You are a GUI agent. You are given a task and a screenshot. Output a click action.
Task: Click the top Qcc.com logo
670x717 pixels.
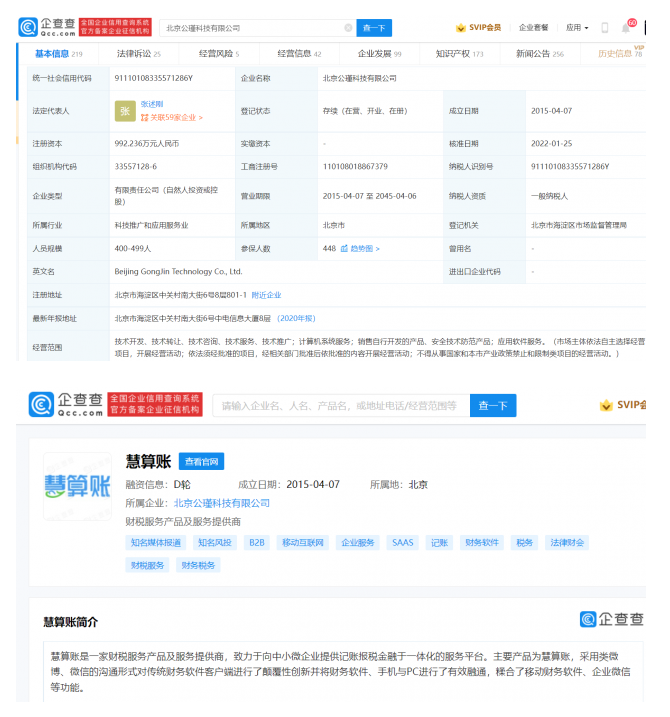(47, 27)
